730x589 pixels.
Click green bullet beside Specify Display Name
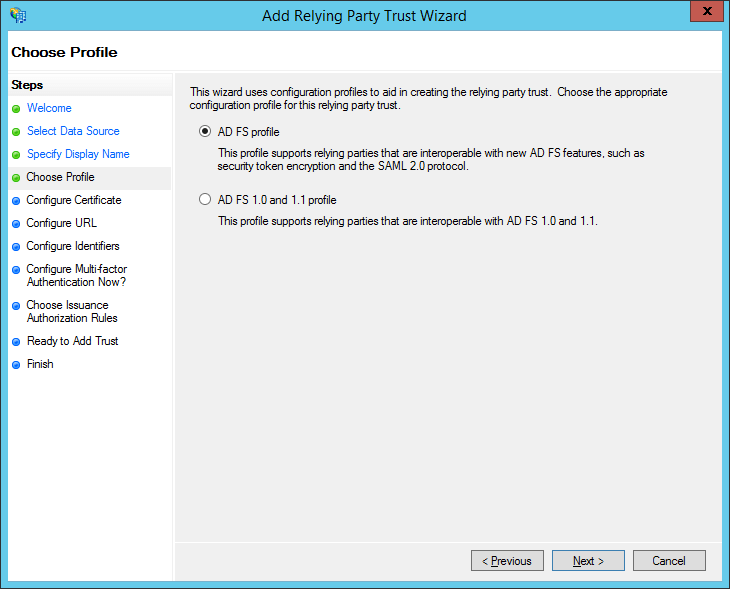tap(16, 155)
